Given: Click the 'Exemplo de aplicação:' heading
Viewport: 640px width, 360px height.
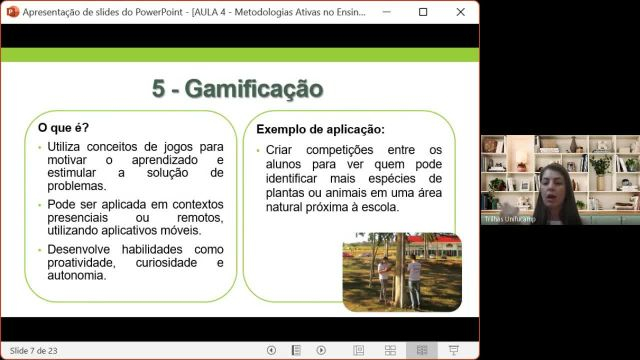Looking at the screenshot, I should coord(320,129).
